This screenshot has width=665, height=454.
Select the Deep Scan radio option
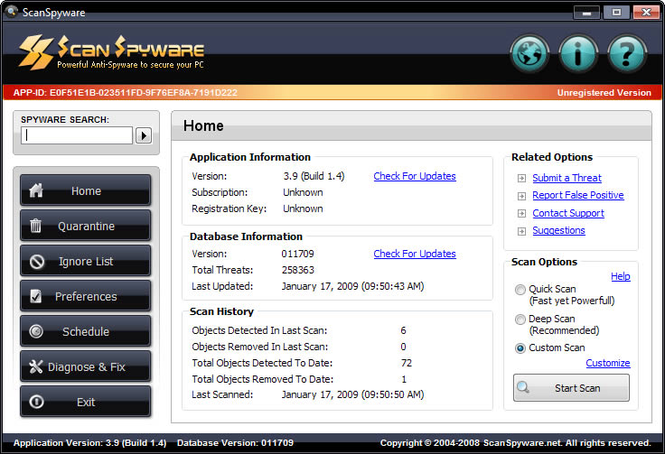tap(520, 319)
